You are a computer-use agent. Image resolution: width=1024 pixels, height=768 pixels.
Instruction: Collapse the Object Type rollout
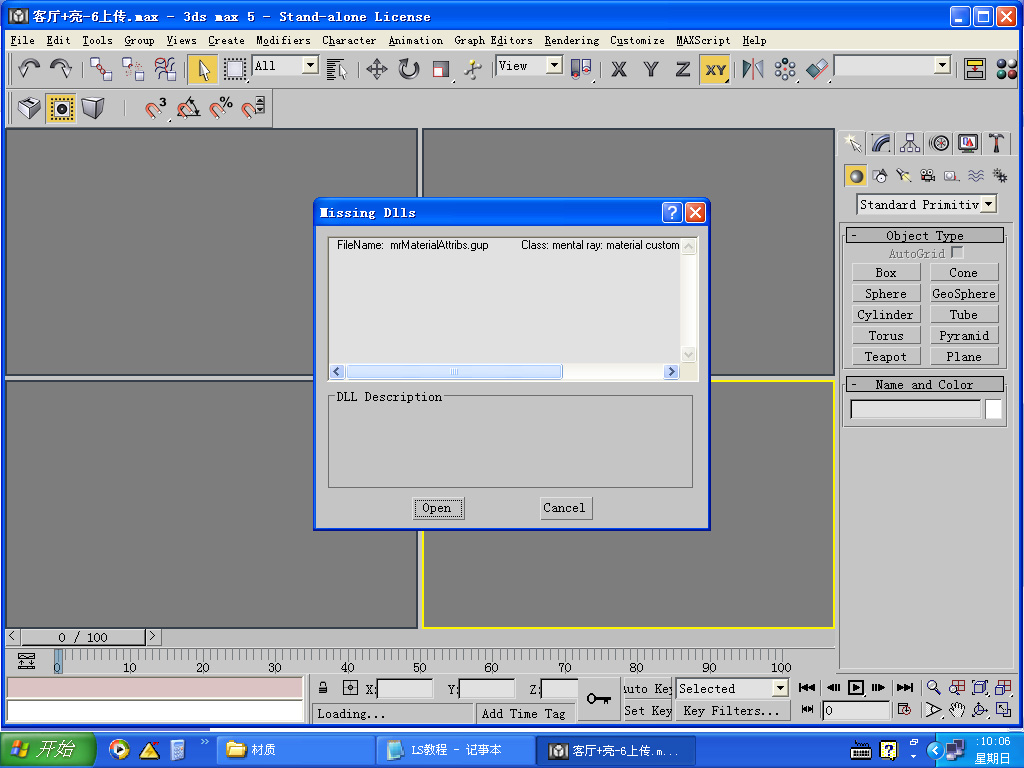[925, 235]
